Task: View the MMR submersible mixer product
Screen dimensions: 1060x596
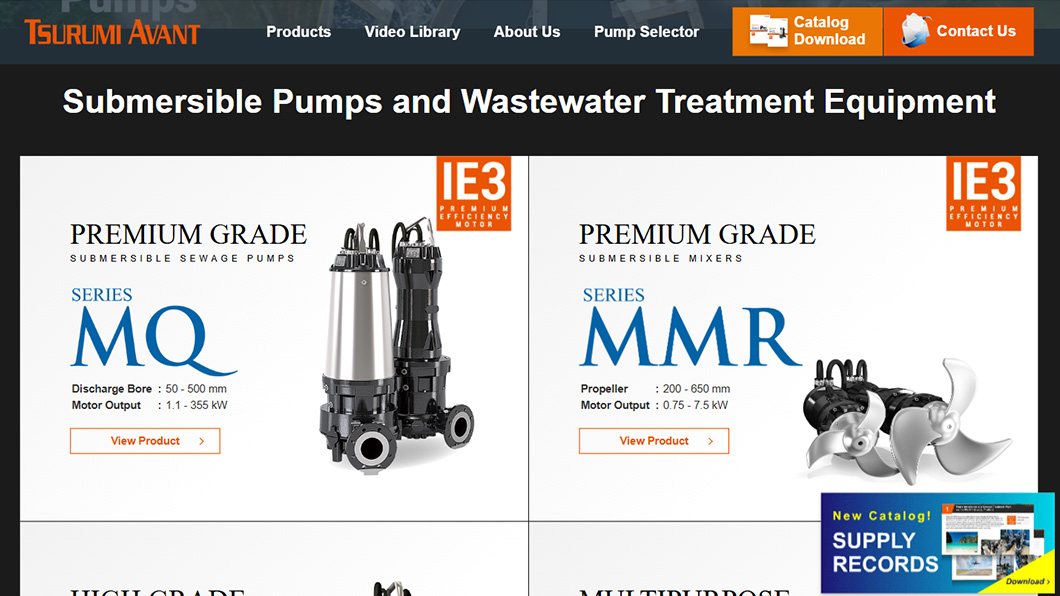Action: pos(654,441)
